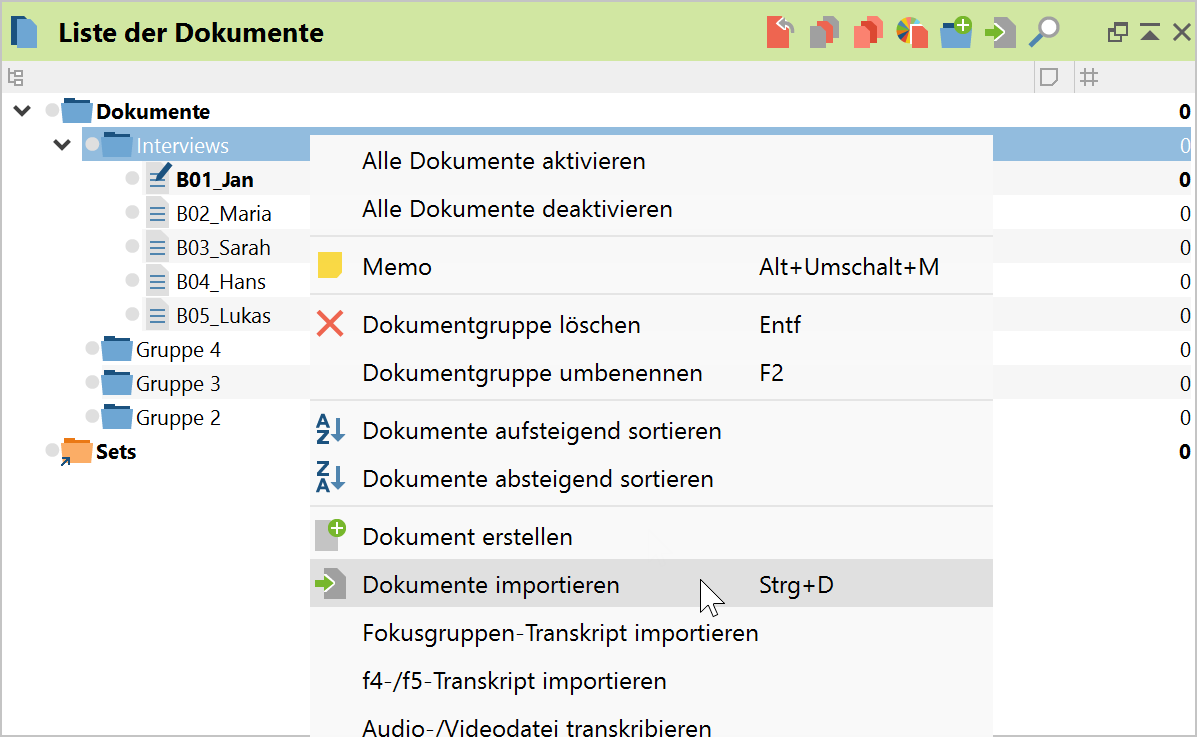The height and width of the screenshot is (737, 1197).
Task: Select the Sets label
Action: [x=116, y=452]
